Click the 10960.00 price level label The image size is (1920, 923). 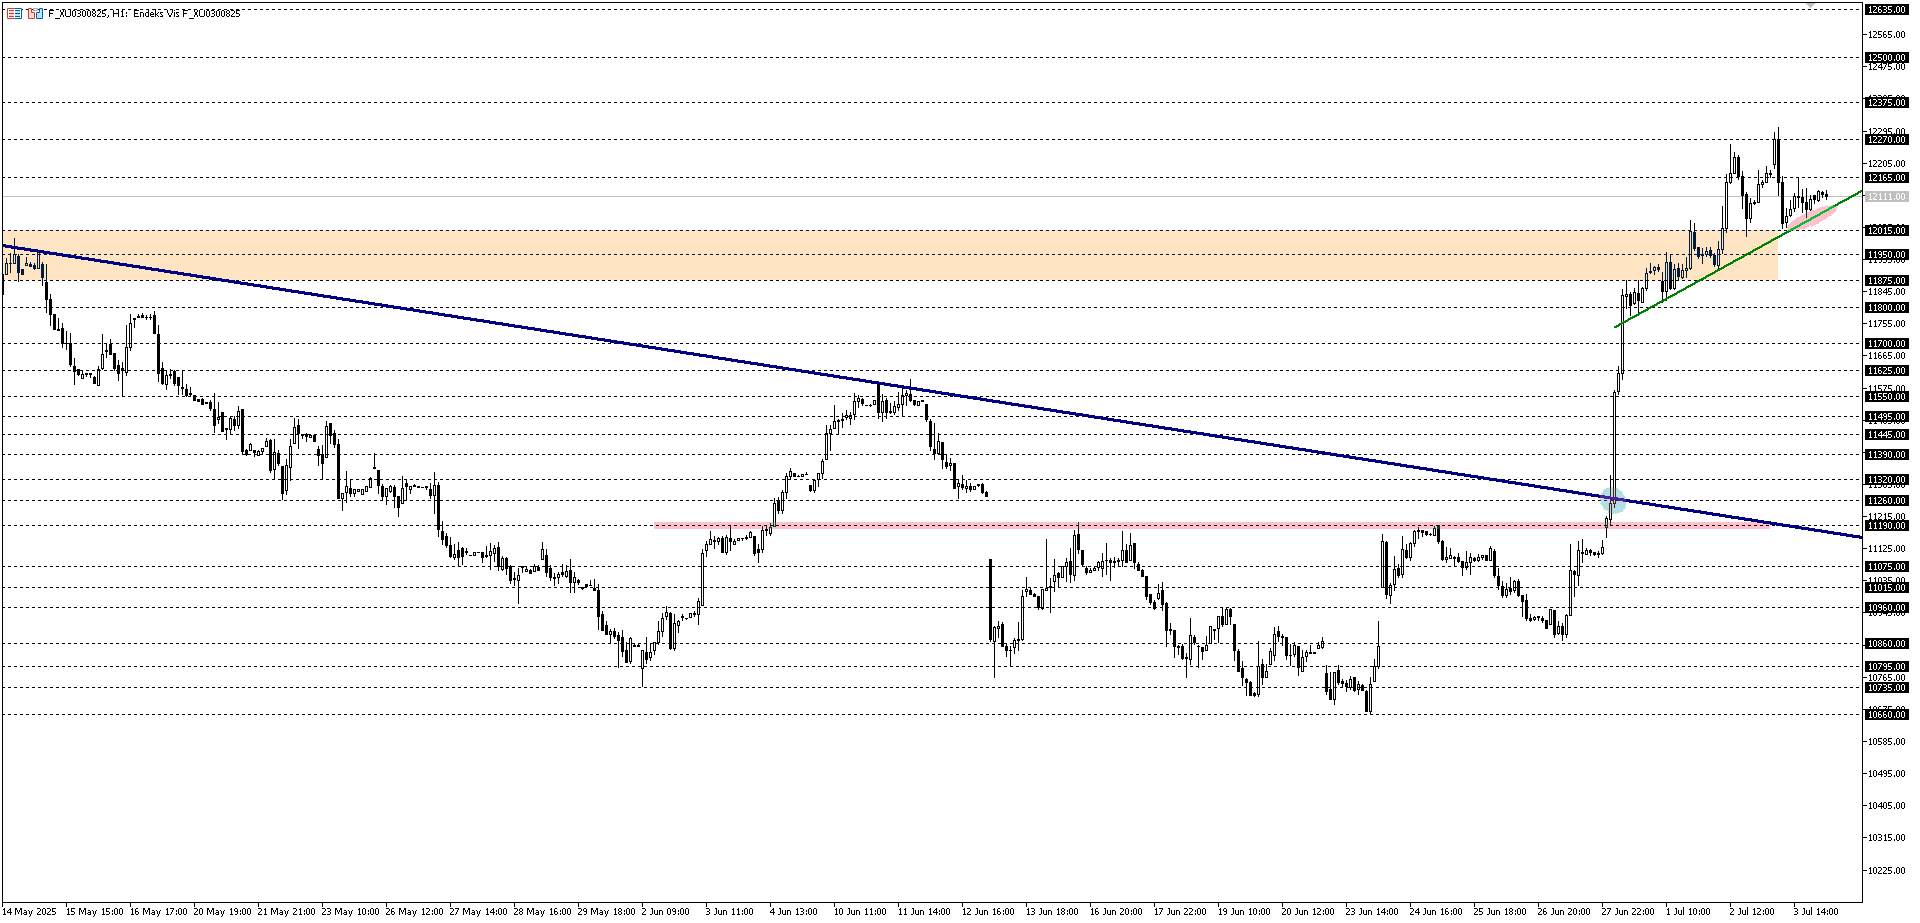1886,608
